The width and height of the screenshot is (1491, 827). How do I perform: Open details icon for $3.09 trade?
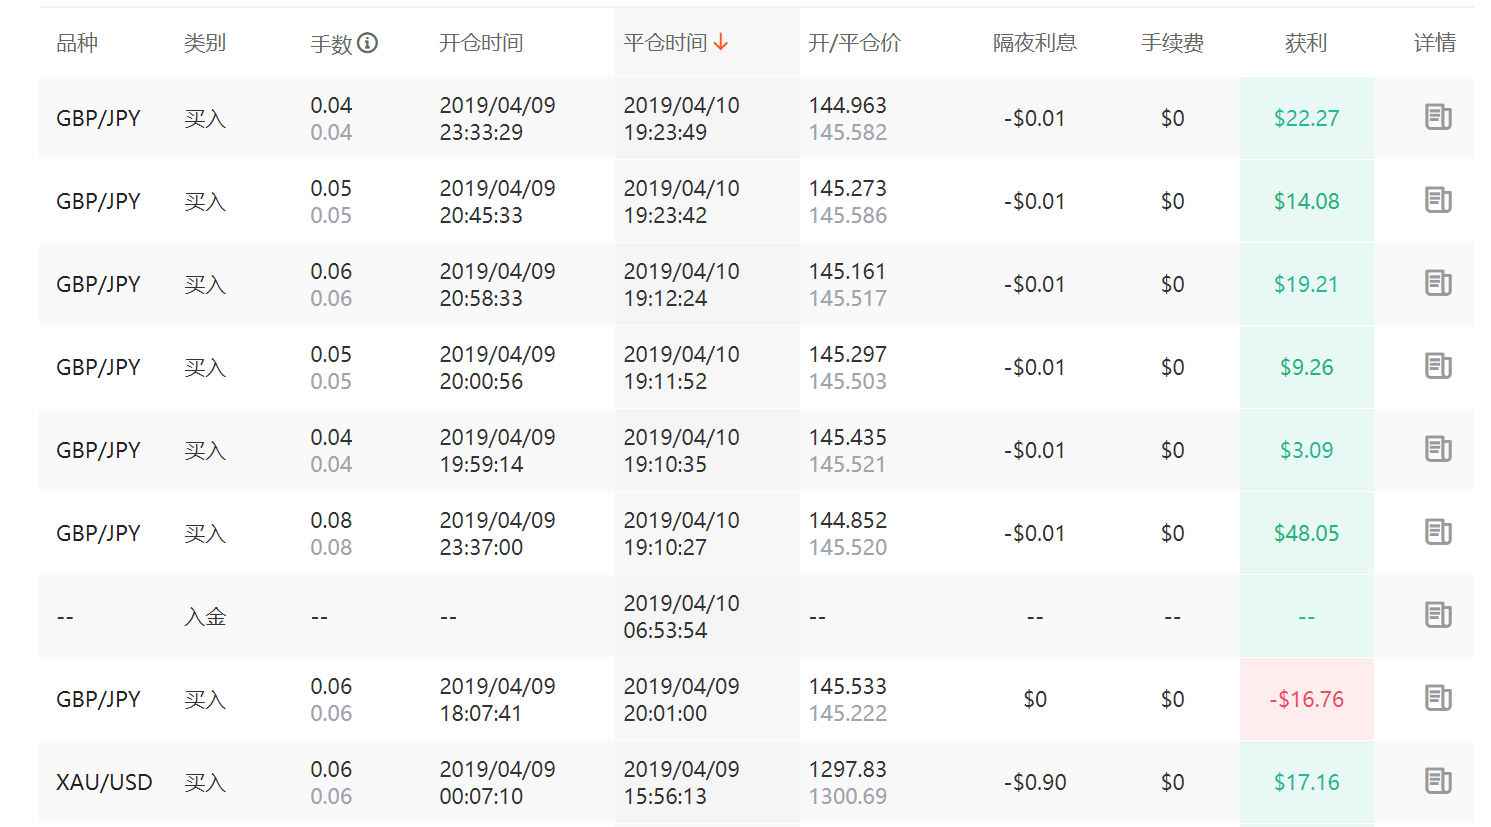pos(1437,450)
